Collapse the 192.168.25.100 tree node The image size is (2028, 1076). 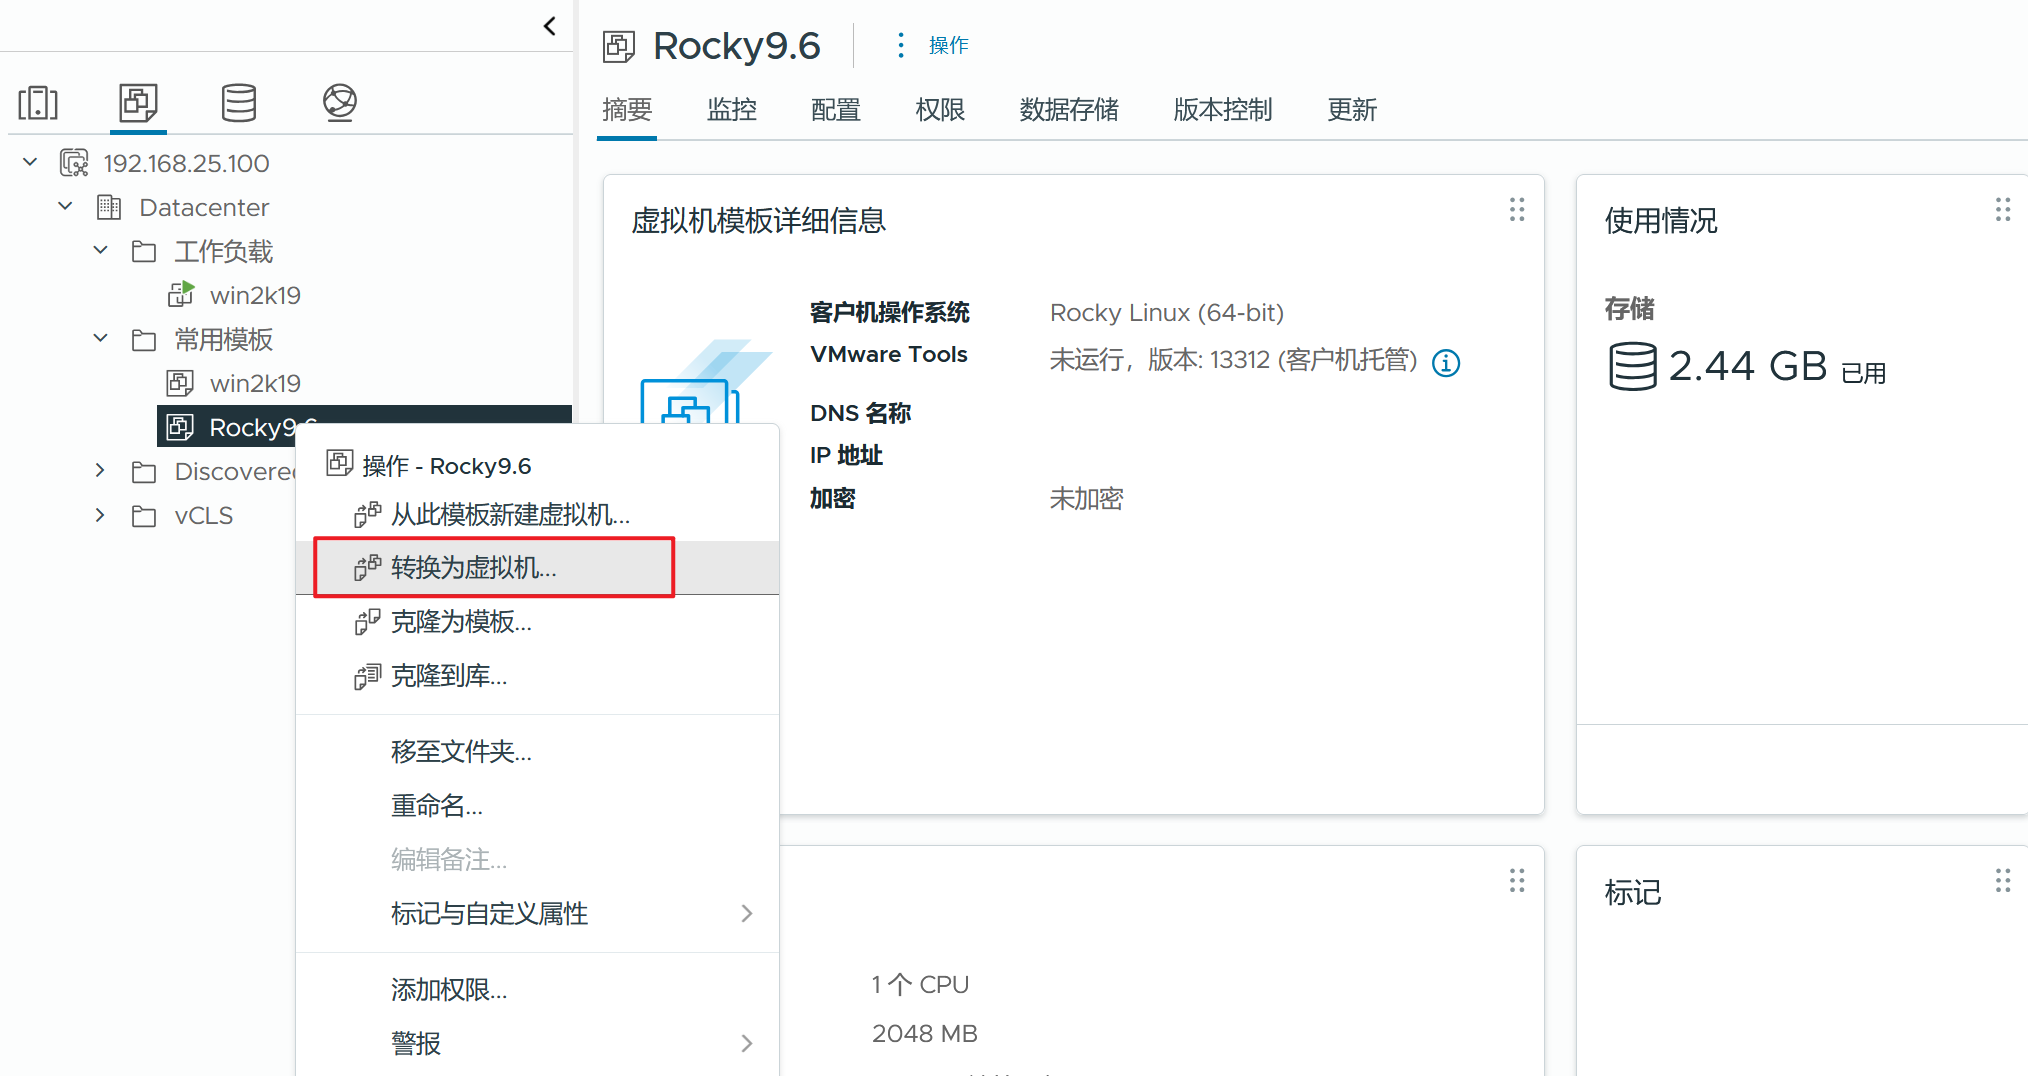[30, 162]
